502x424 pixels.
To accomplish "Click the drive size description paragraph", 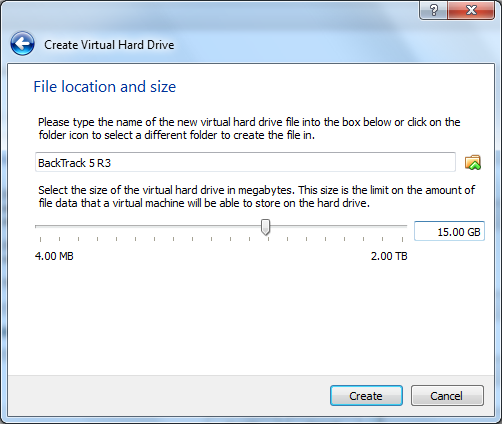I will tap(256, 197).
